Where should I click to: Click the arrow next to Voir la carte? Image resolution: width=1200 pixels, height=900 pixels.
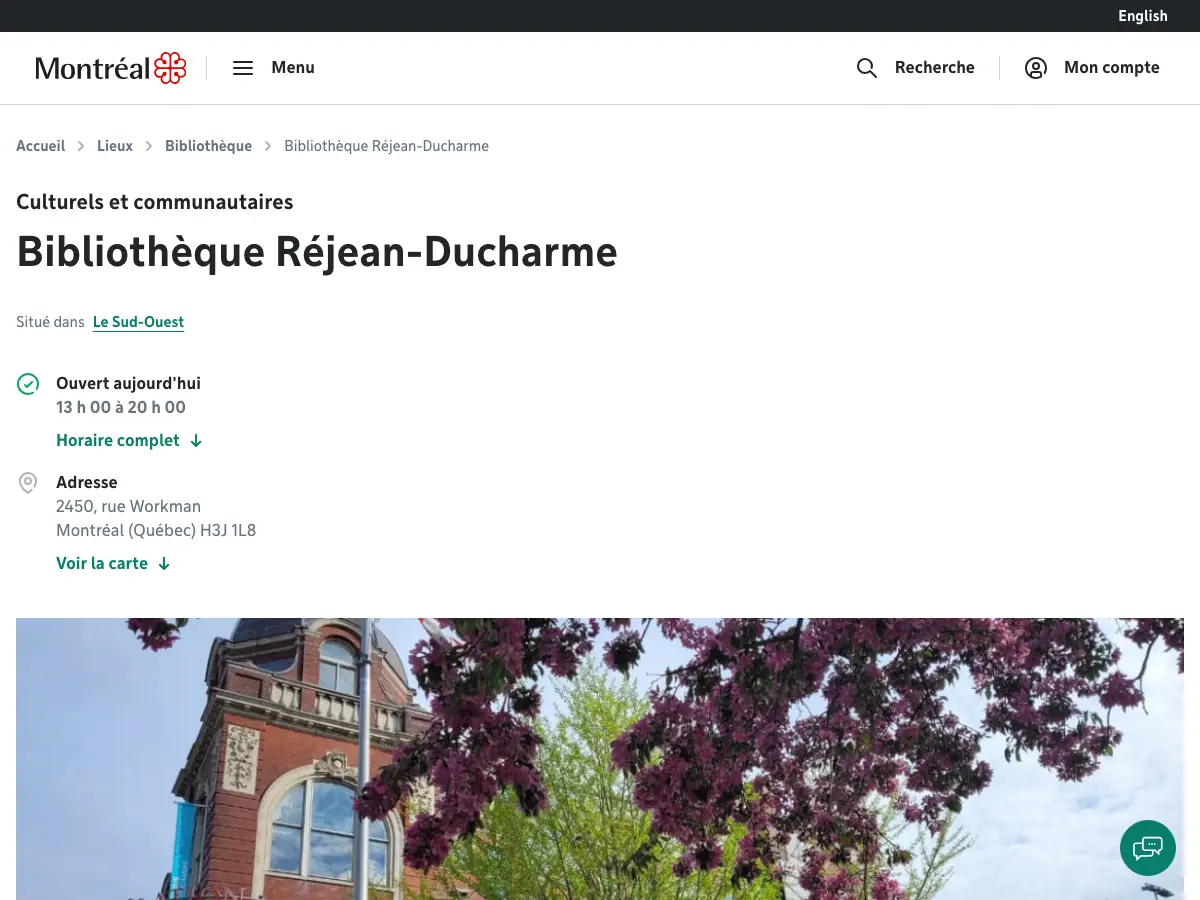coord(164,564)
